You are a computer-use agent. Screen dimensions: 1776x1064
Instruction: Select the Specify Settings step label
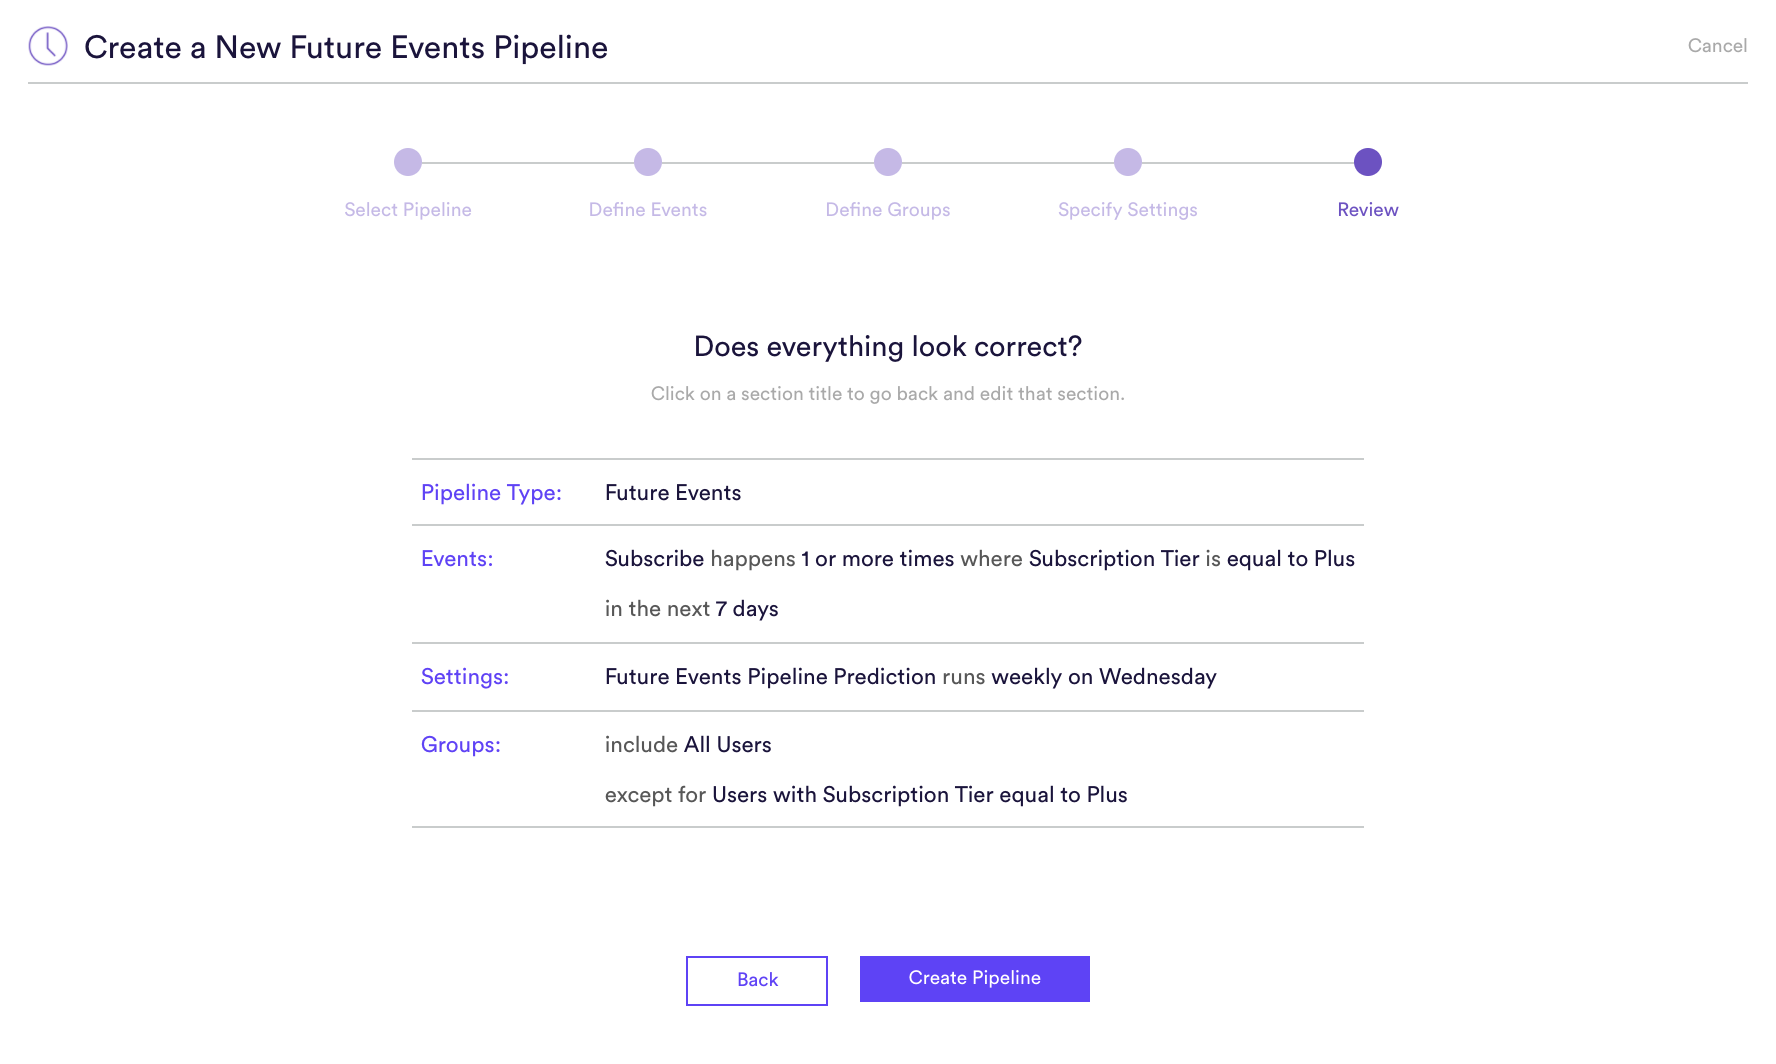[x=1128, y=210]
